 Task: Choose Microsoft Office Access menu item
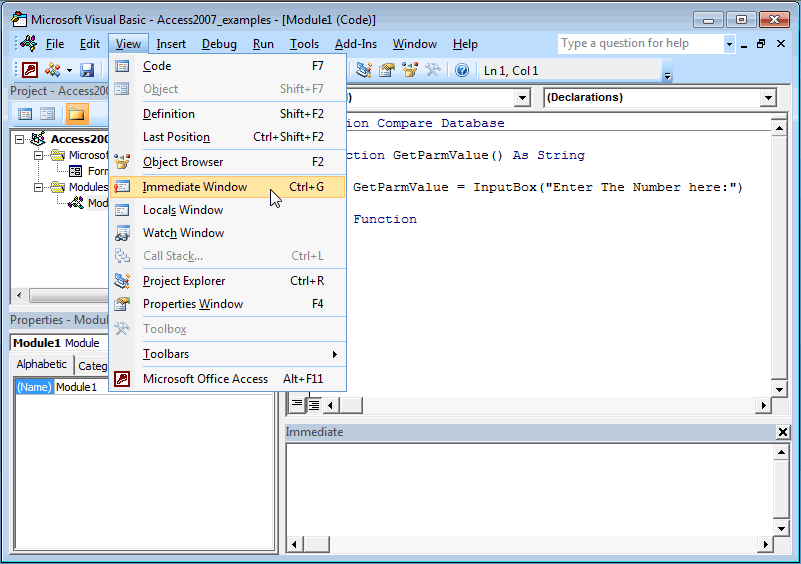228,379
